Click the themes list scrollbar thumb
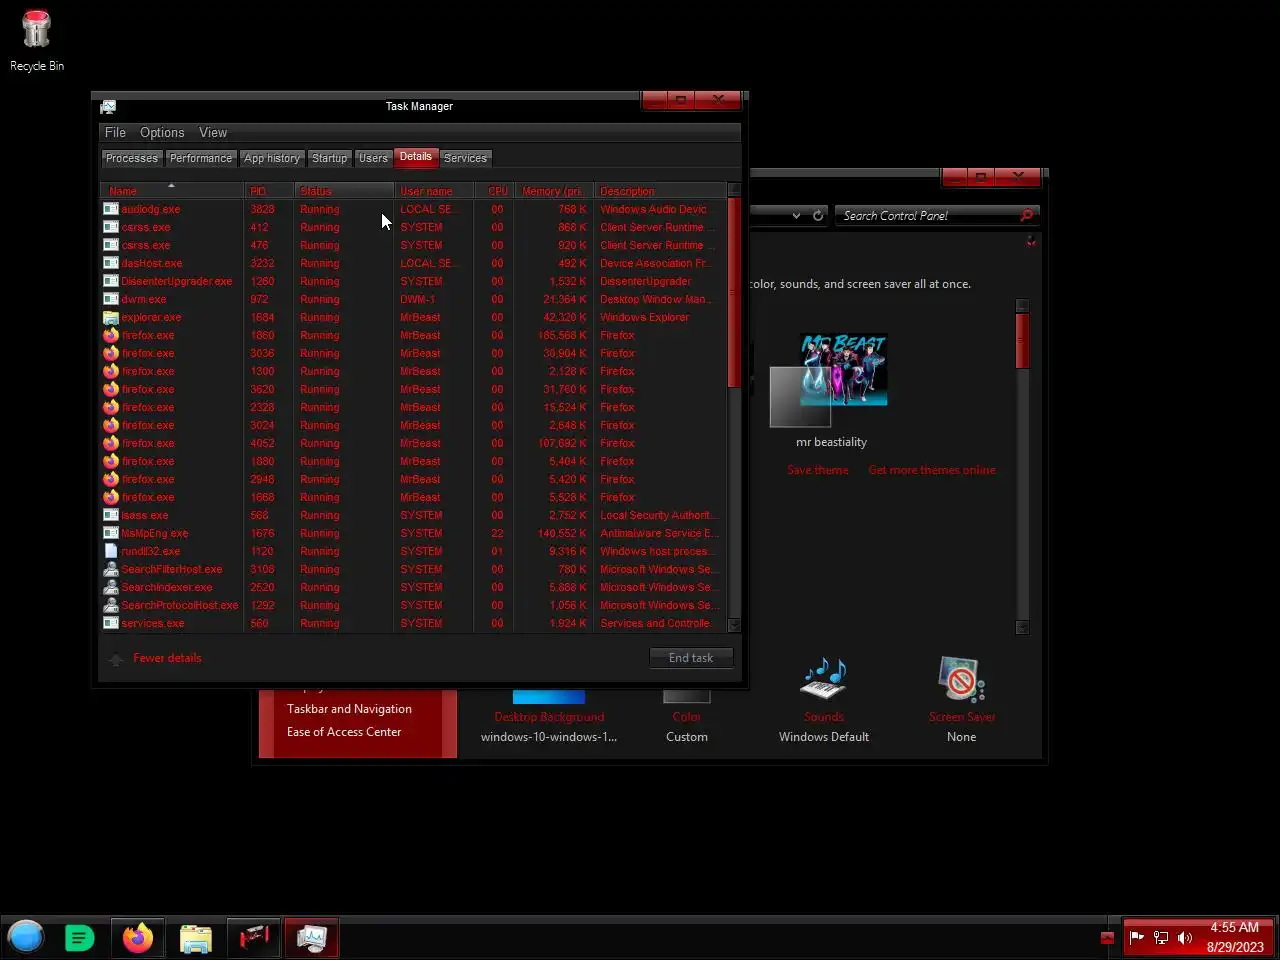 click(x=1022, y=340)
